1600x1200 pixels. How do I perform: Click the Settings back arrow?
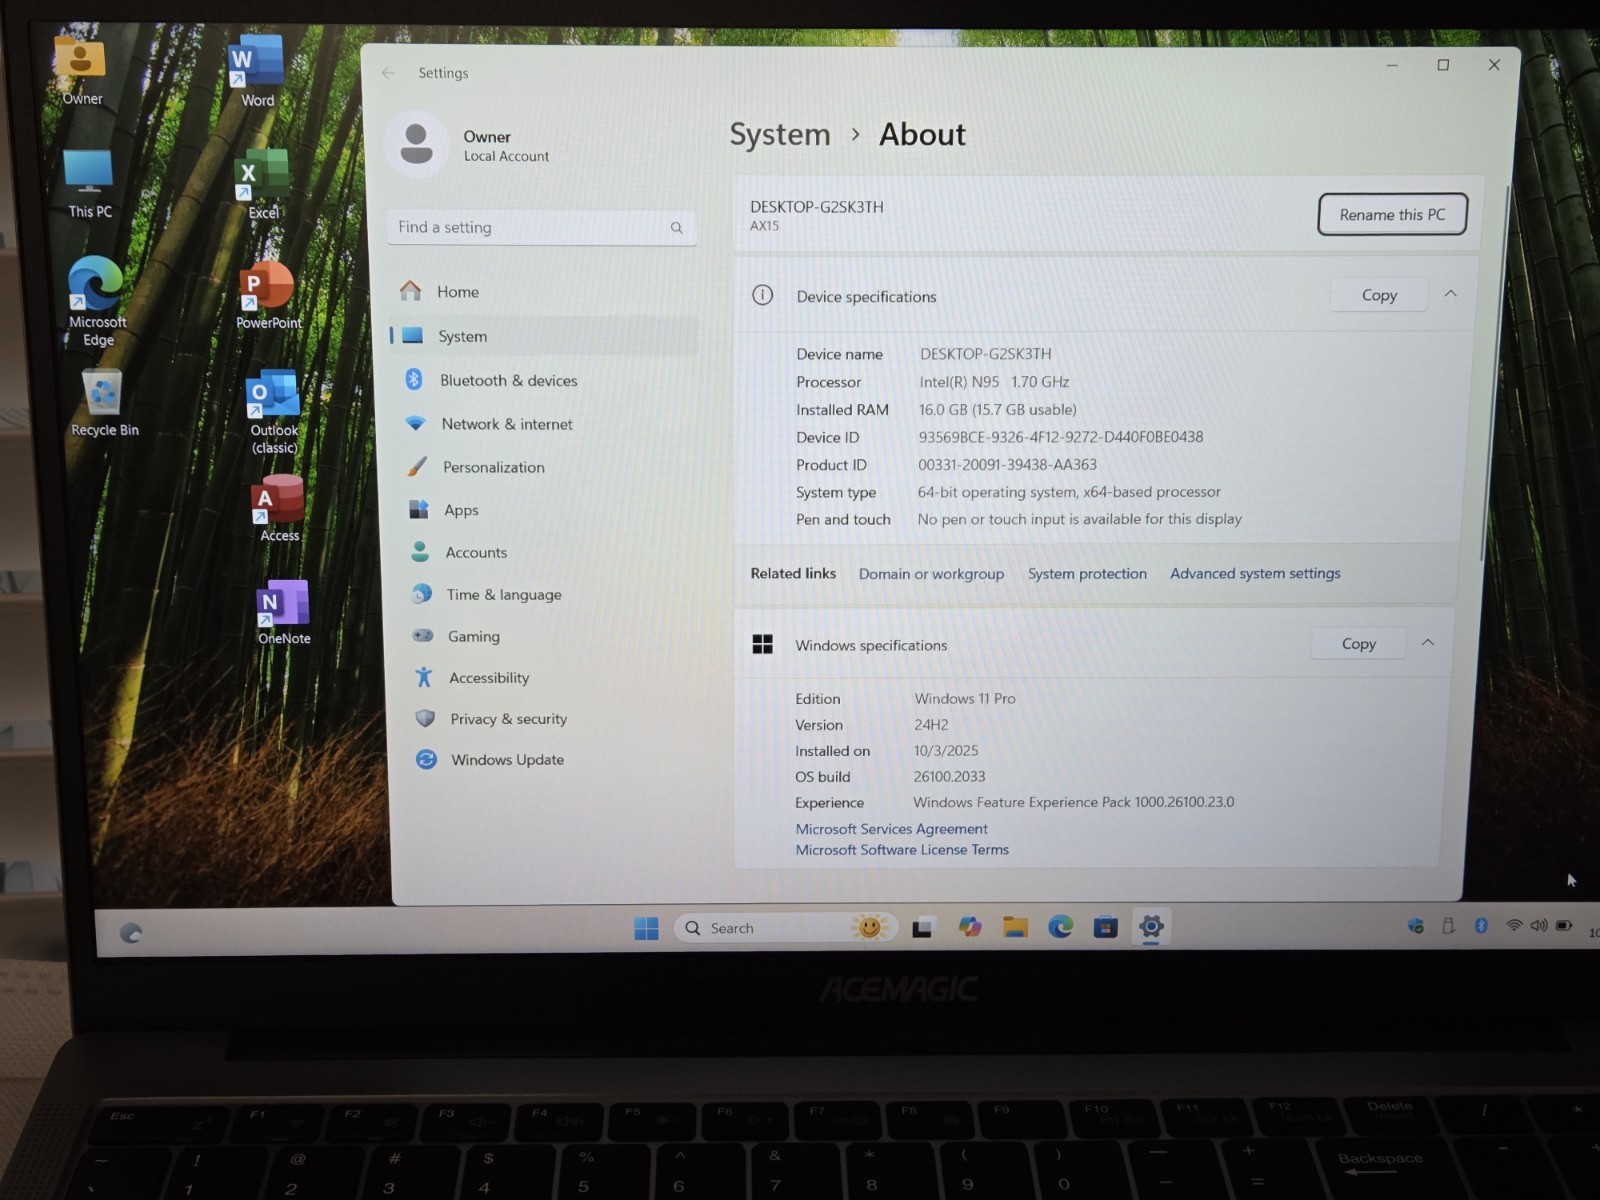coord(388,73)
